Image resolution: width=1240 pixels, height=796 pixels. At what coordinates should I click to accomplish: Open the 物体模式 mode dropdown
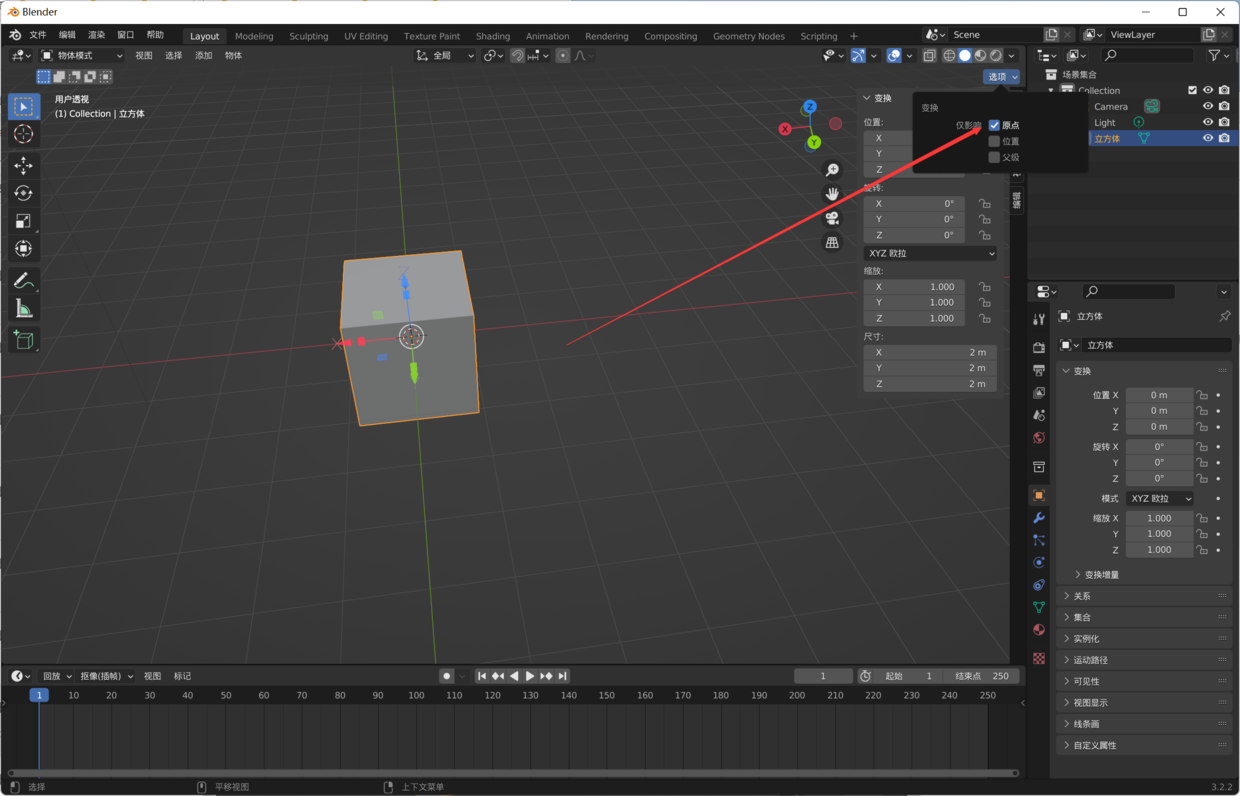coord(82,56)
